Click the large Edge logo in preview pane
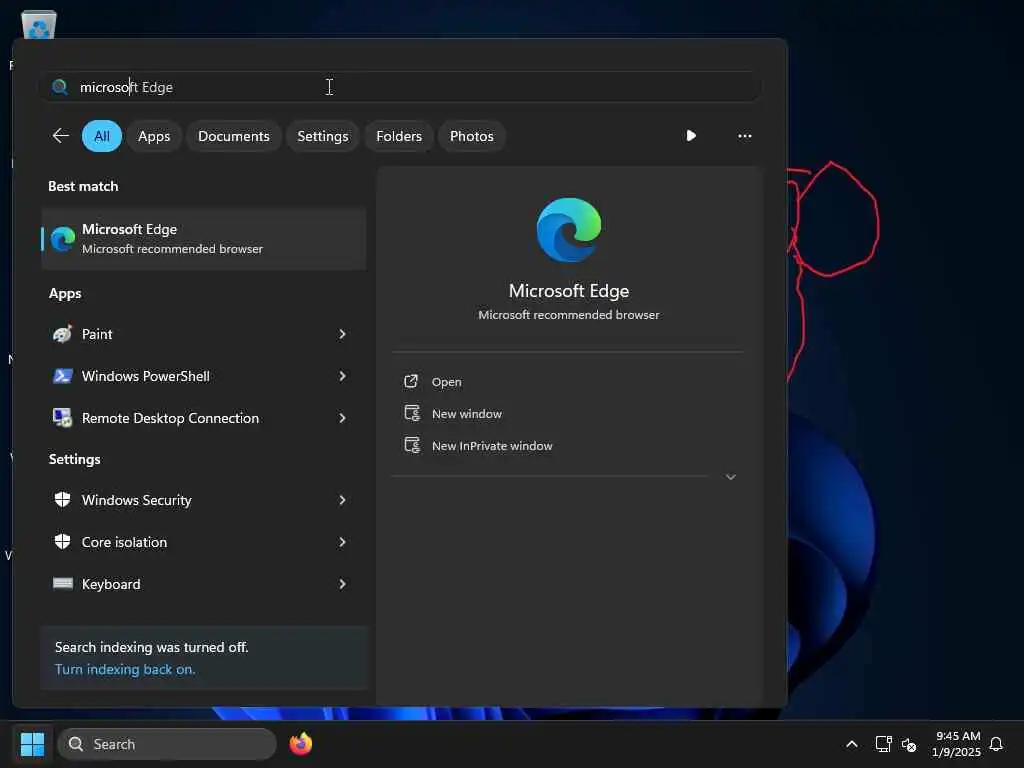The image size is (1024, 768). pos(569,230)
